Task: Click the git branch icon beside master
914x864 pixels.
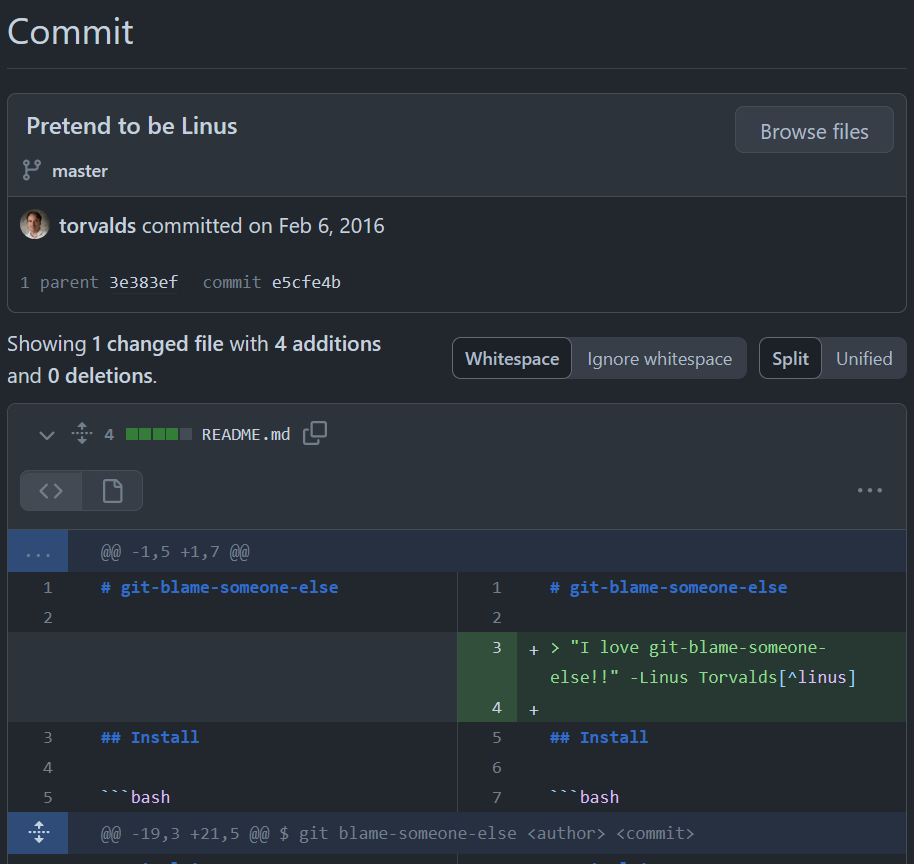Action: tap(31, 170)
